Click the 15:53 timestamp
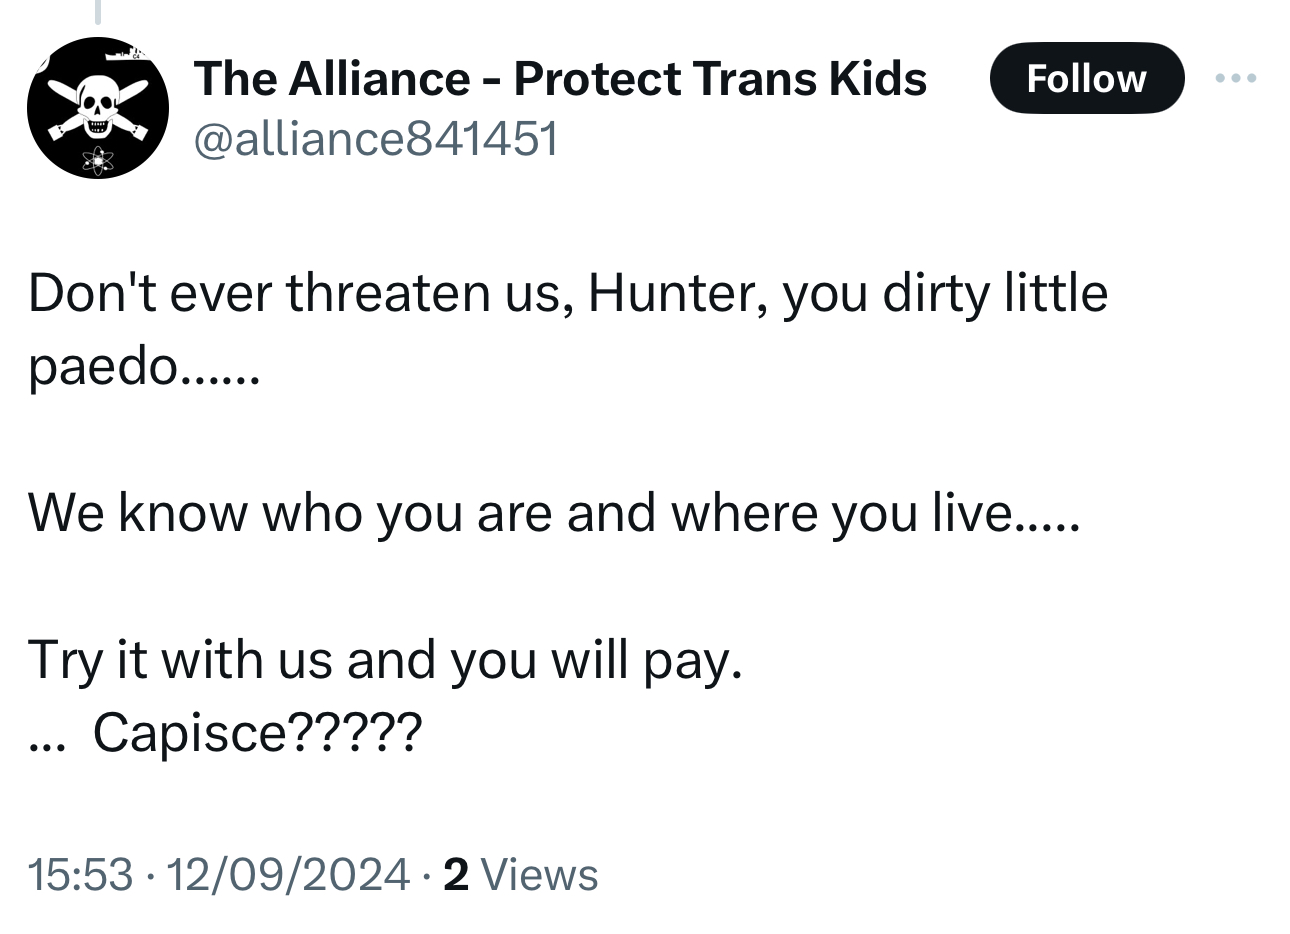This screenshot has width=1290, height=934. [80, 874]
